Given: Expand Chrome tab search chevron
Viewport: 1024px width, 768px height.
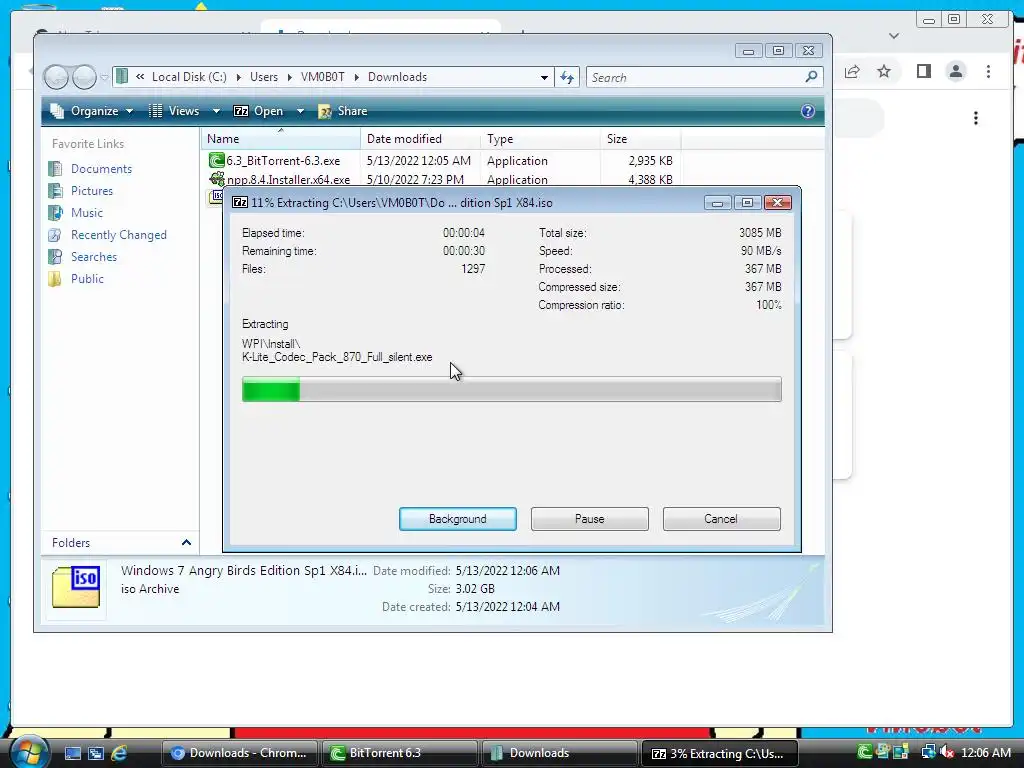Looking at the screenshot, I should click(x=894, y=36).
